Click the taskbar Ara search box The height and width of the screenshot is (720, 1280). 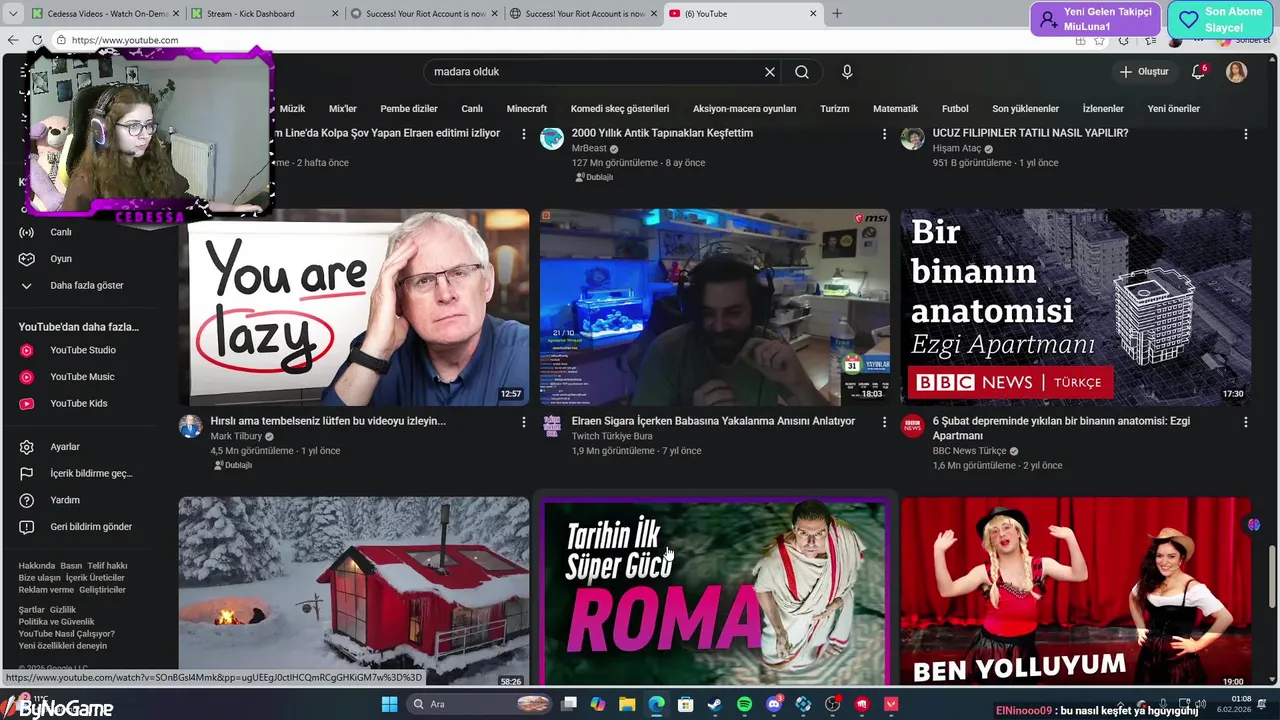pos(481,704)
